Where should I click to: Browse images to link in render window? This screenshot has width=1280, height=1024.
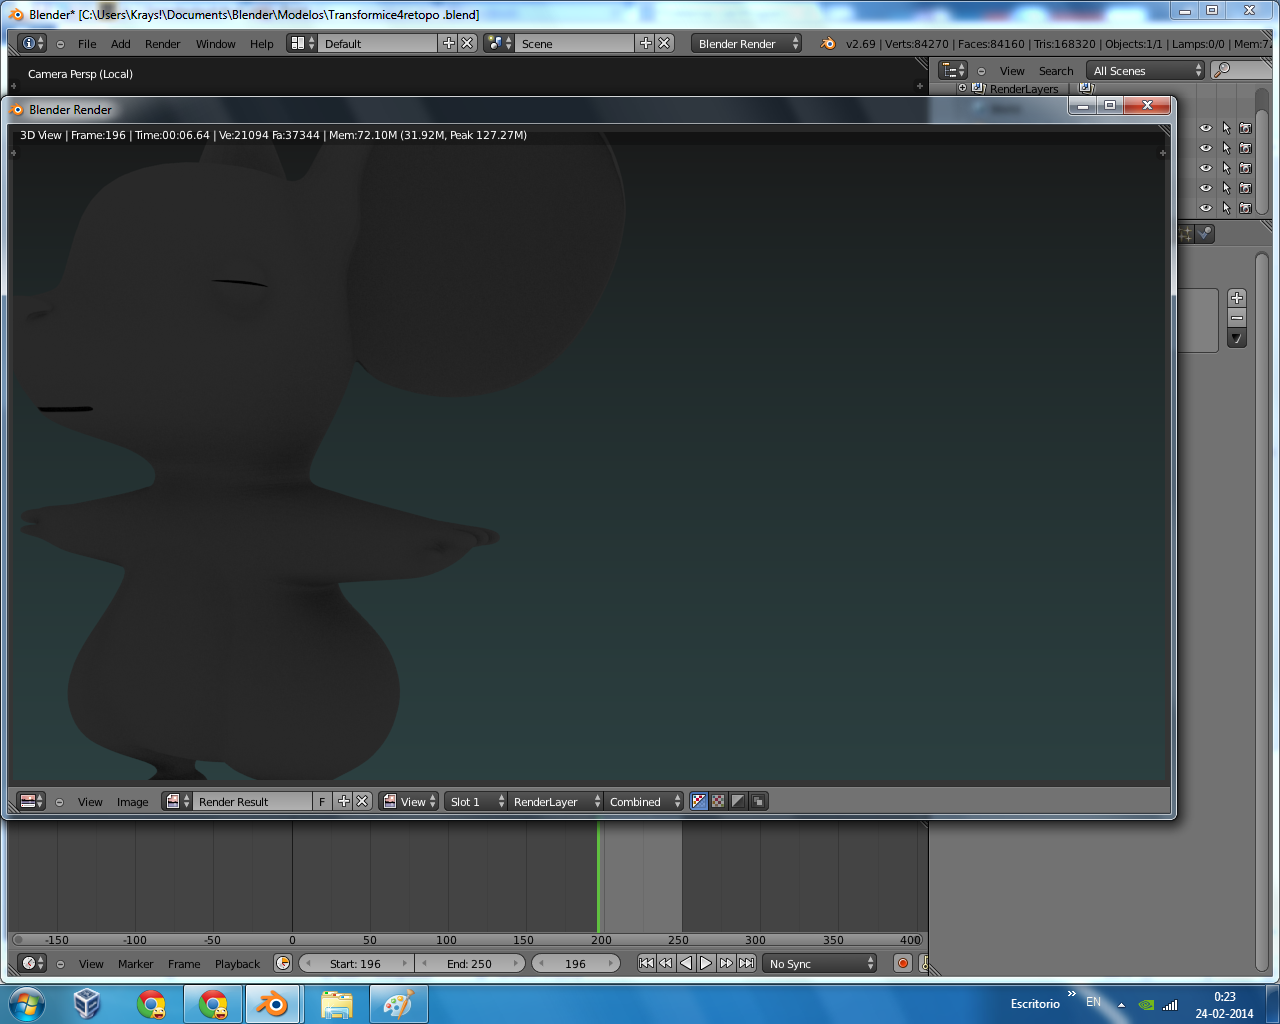click(x=177, y=801)
